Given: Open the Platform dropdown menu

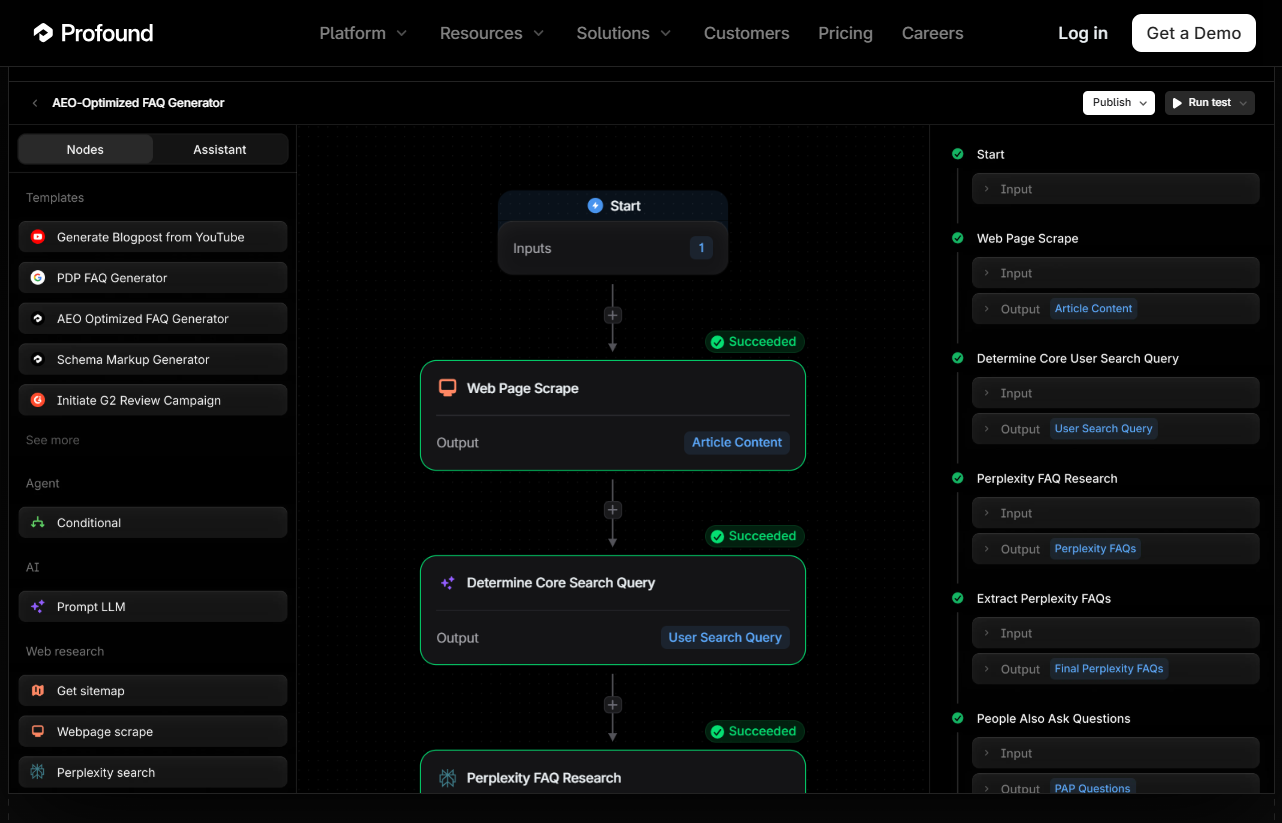Looking at the screenshot, I should (x=363, y=33).
